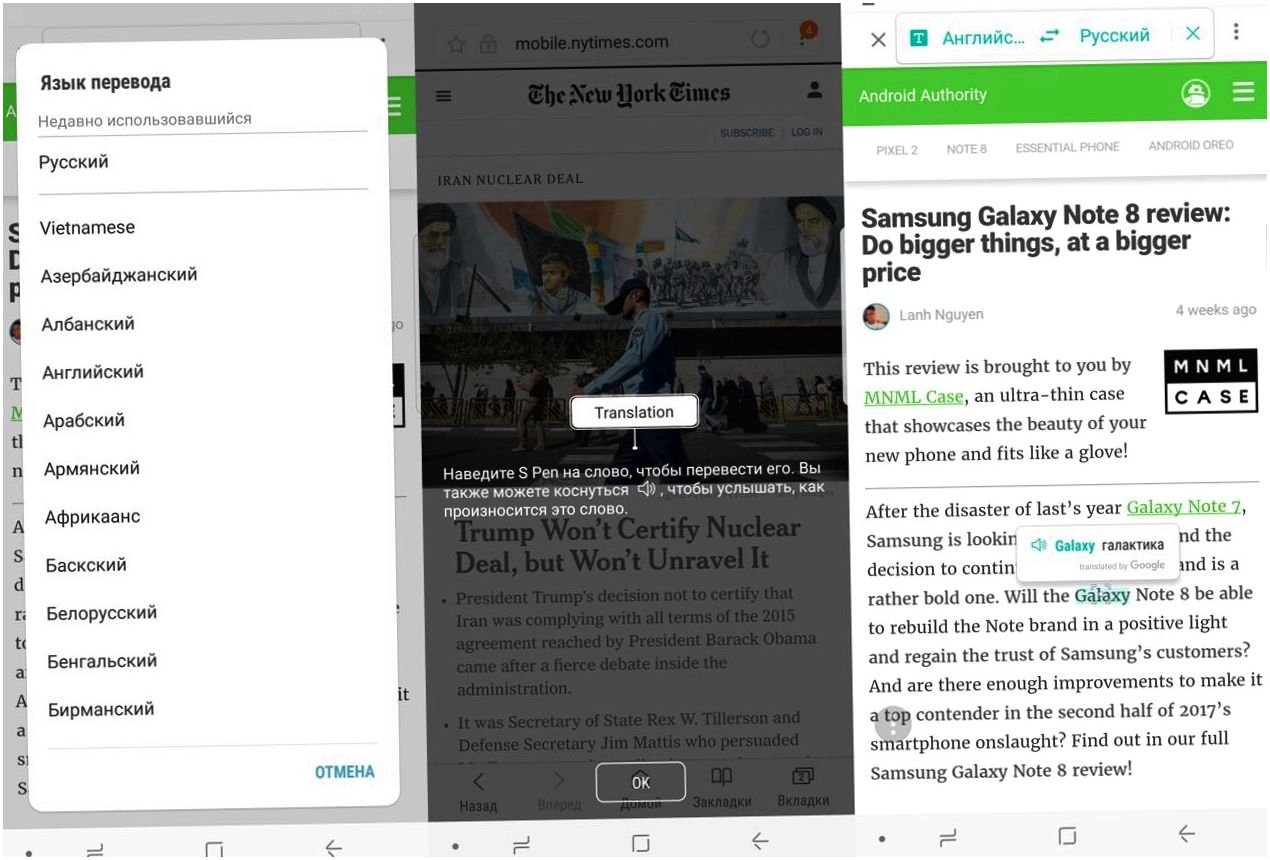
Task: Tap home button in middle phone navbar
Action: click(x=641, y=844)
